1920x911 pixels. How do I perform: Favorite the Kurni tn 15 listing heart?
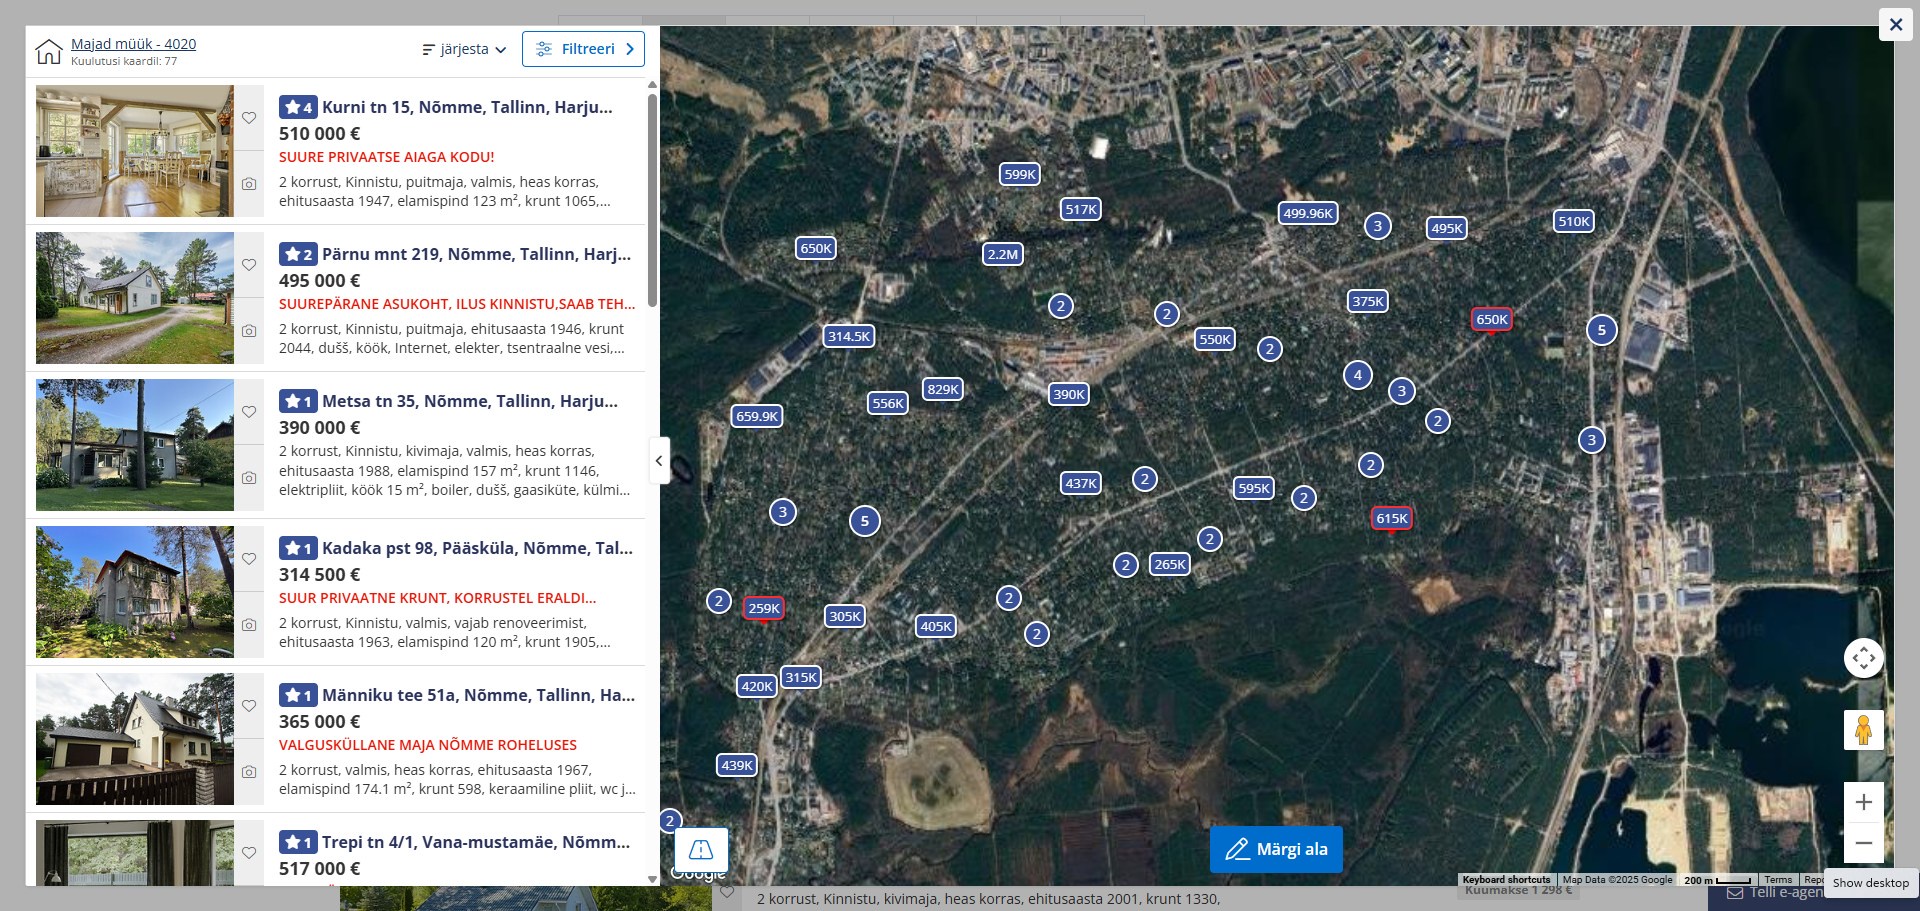249,118
